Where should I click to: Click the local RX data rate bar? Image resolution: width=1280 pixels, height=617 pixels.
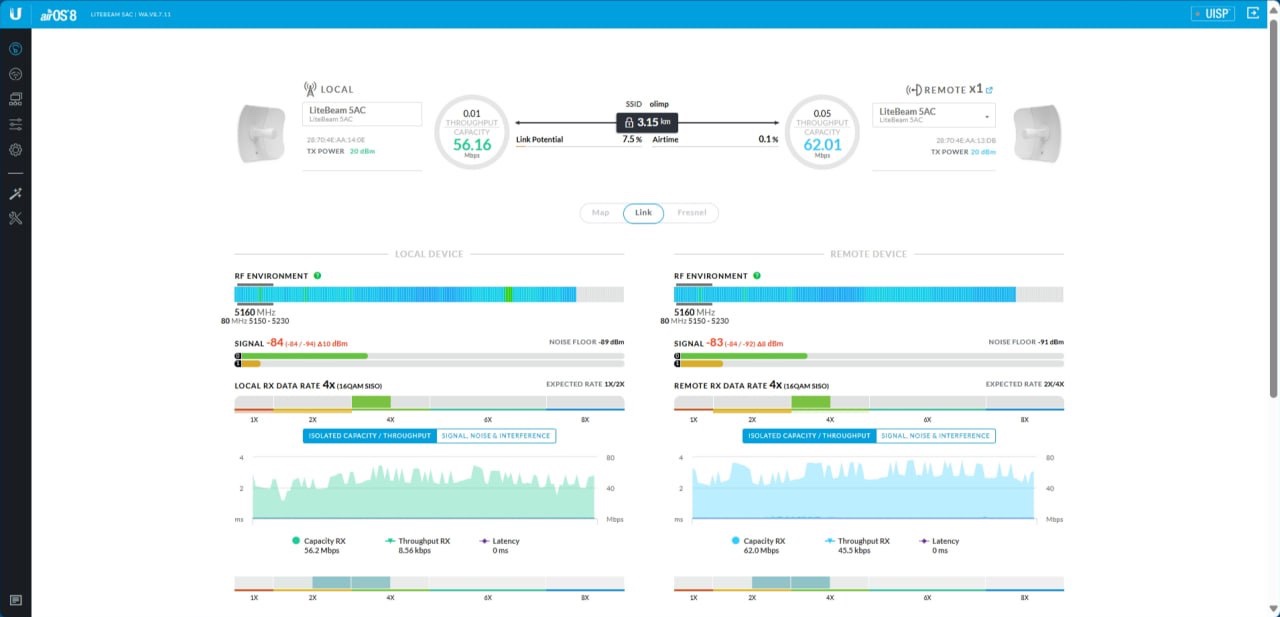point(429,403)
